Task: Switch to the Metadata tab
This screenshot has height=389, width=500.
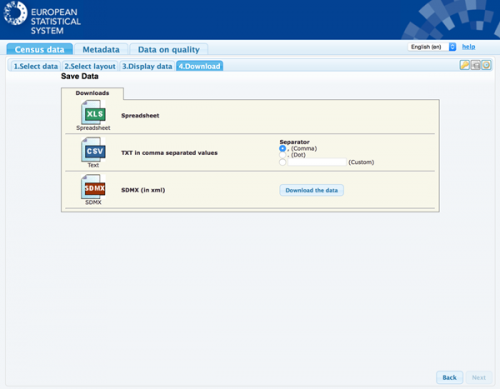Action: (x=101, y=49)
